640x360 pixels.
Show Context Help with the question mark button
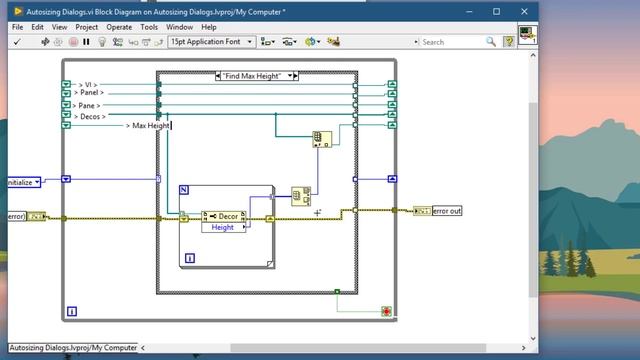point(509,42)
